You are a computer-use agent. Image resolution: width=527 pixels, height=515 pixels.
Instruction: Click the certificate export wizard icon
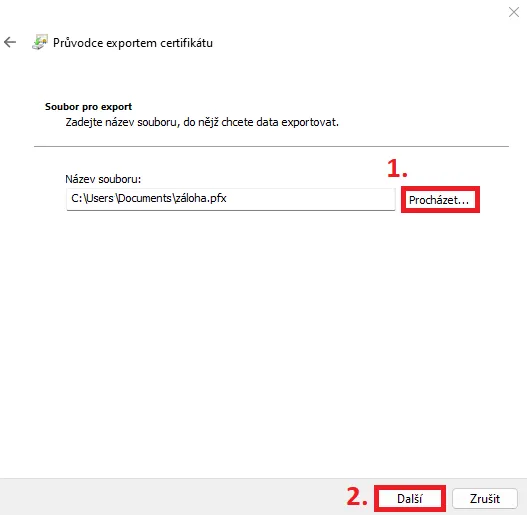click(x=40, y=42)
